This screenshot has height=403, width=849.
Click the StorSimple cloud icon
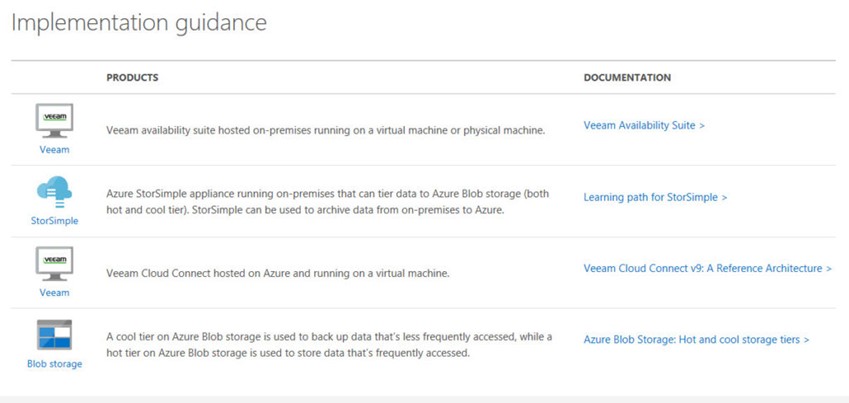54,192
